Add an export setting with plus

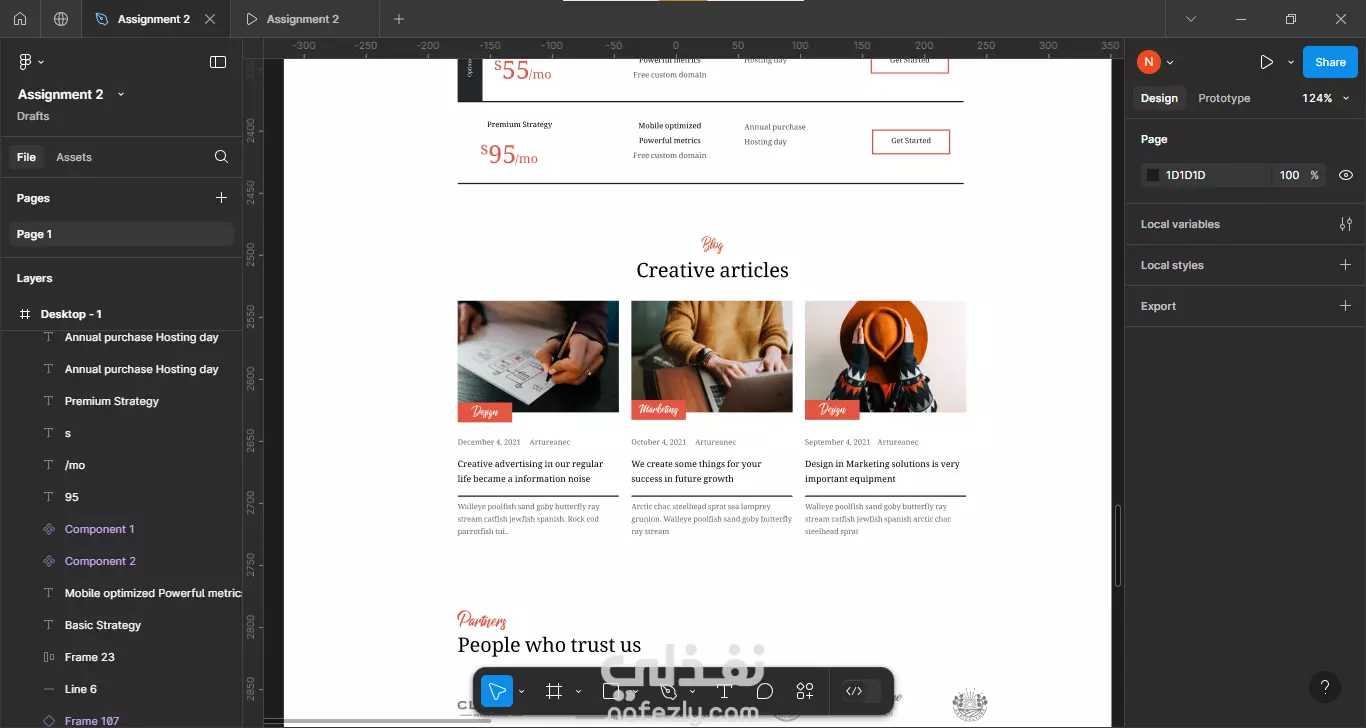tap(1346, 306)
